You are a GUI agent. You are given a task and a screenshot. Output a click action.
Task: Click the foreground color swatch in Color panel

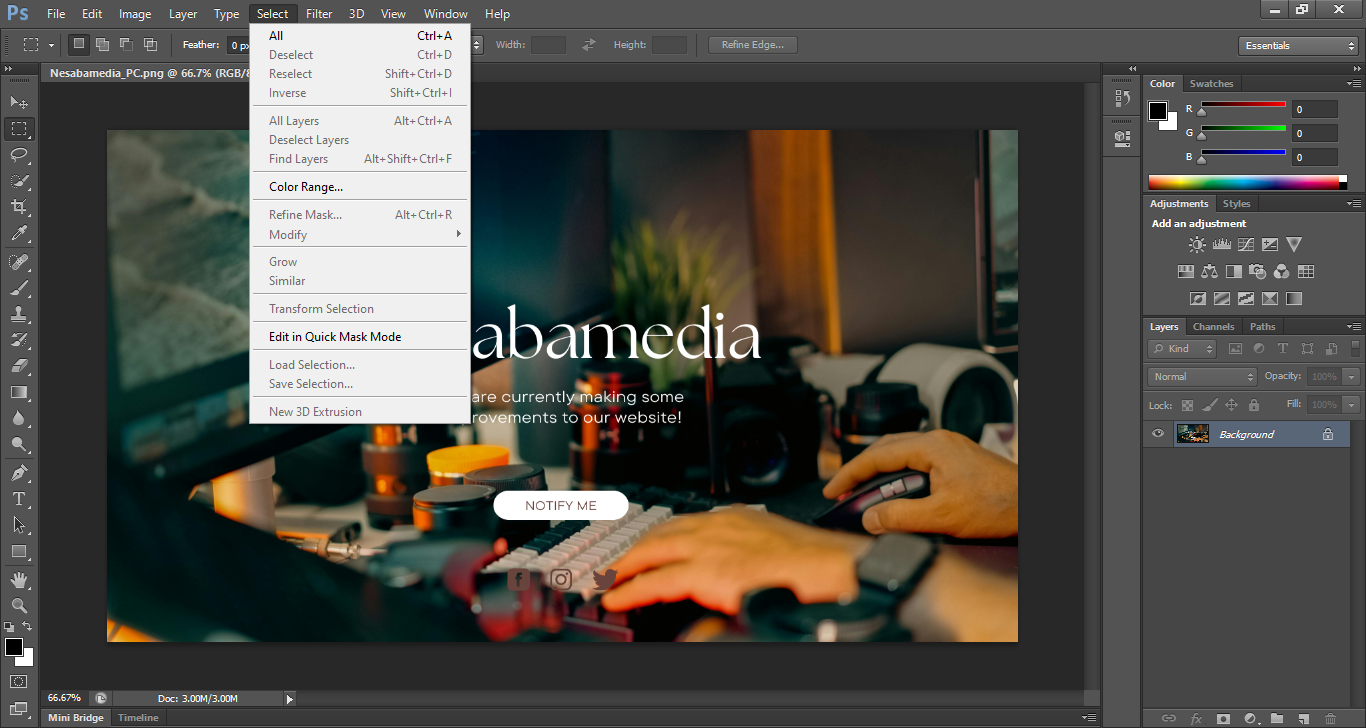pyautogui.click(x=1157, y=111)
